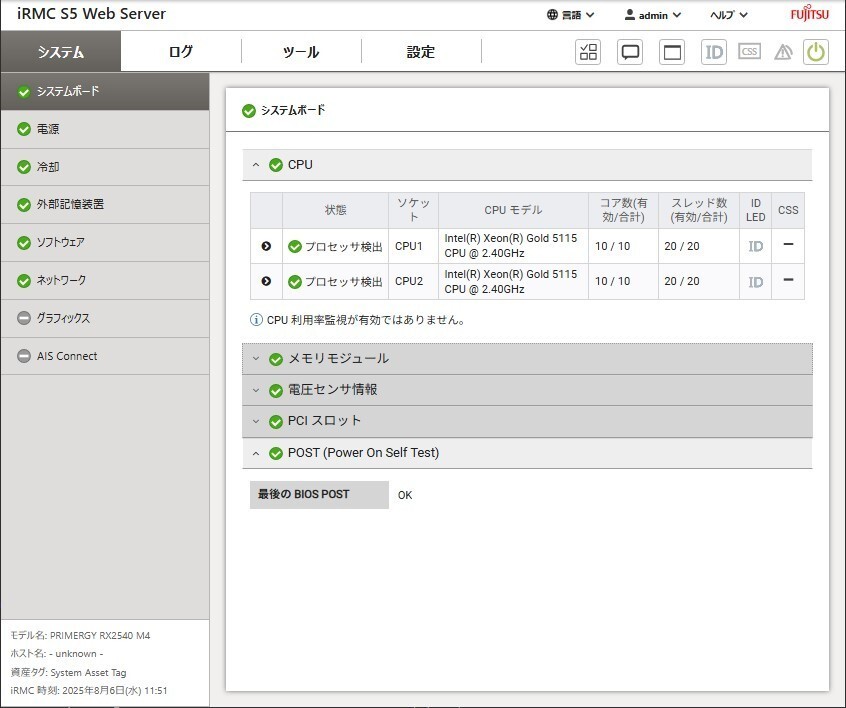Open the message bubble icon

[630, 52]
